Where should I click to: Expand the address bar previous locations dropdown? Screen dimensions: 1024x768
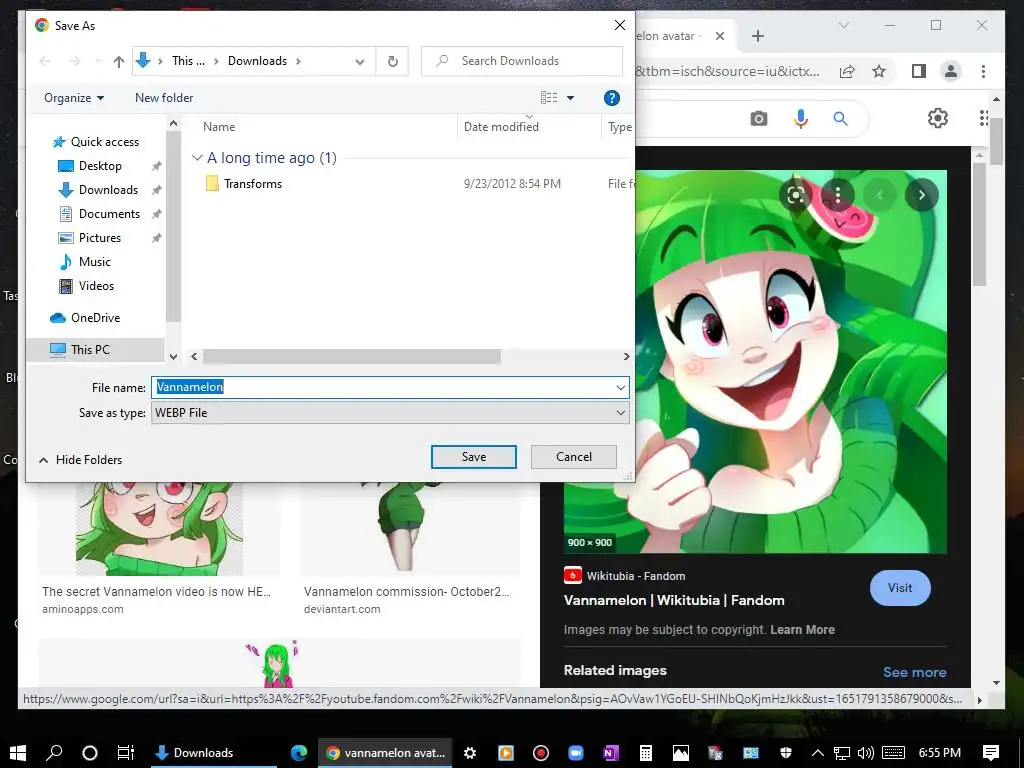click(360, 61)
